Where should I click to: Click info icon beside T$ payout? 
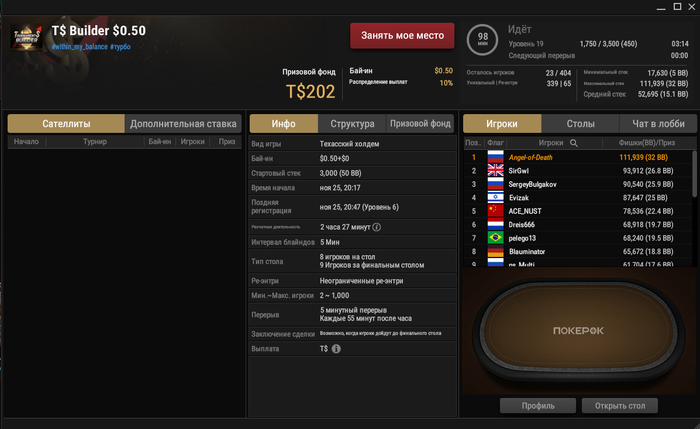tap(336, 349)
